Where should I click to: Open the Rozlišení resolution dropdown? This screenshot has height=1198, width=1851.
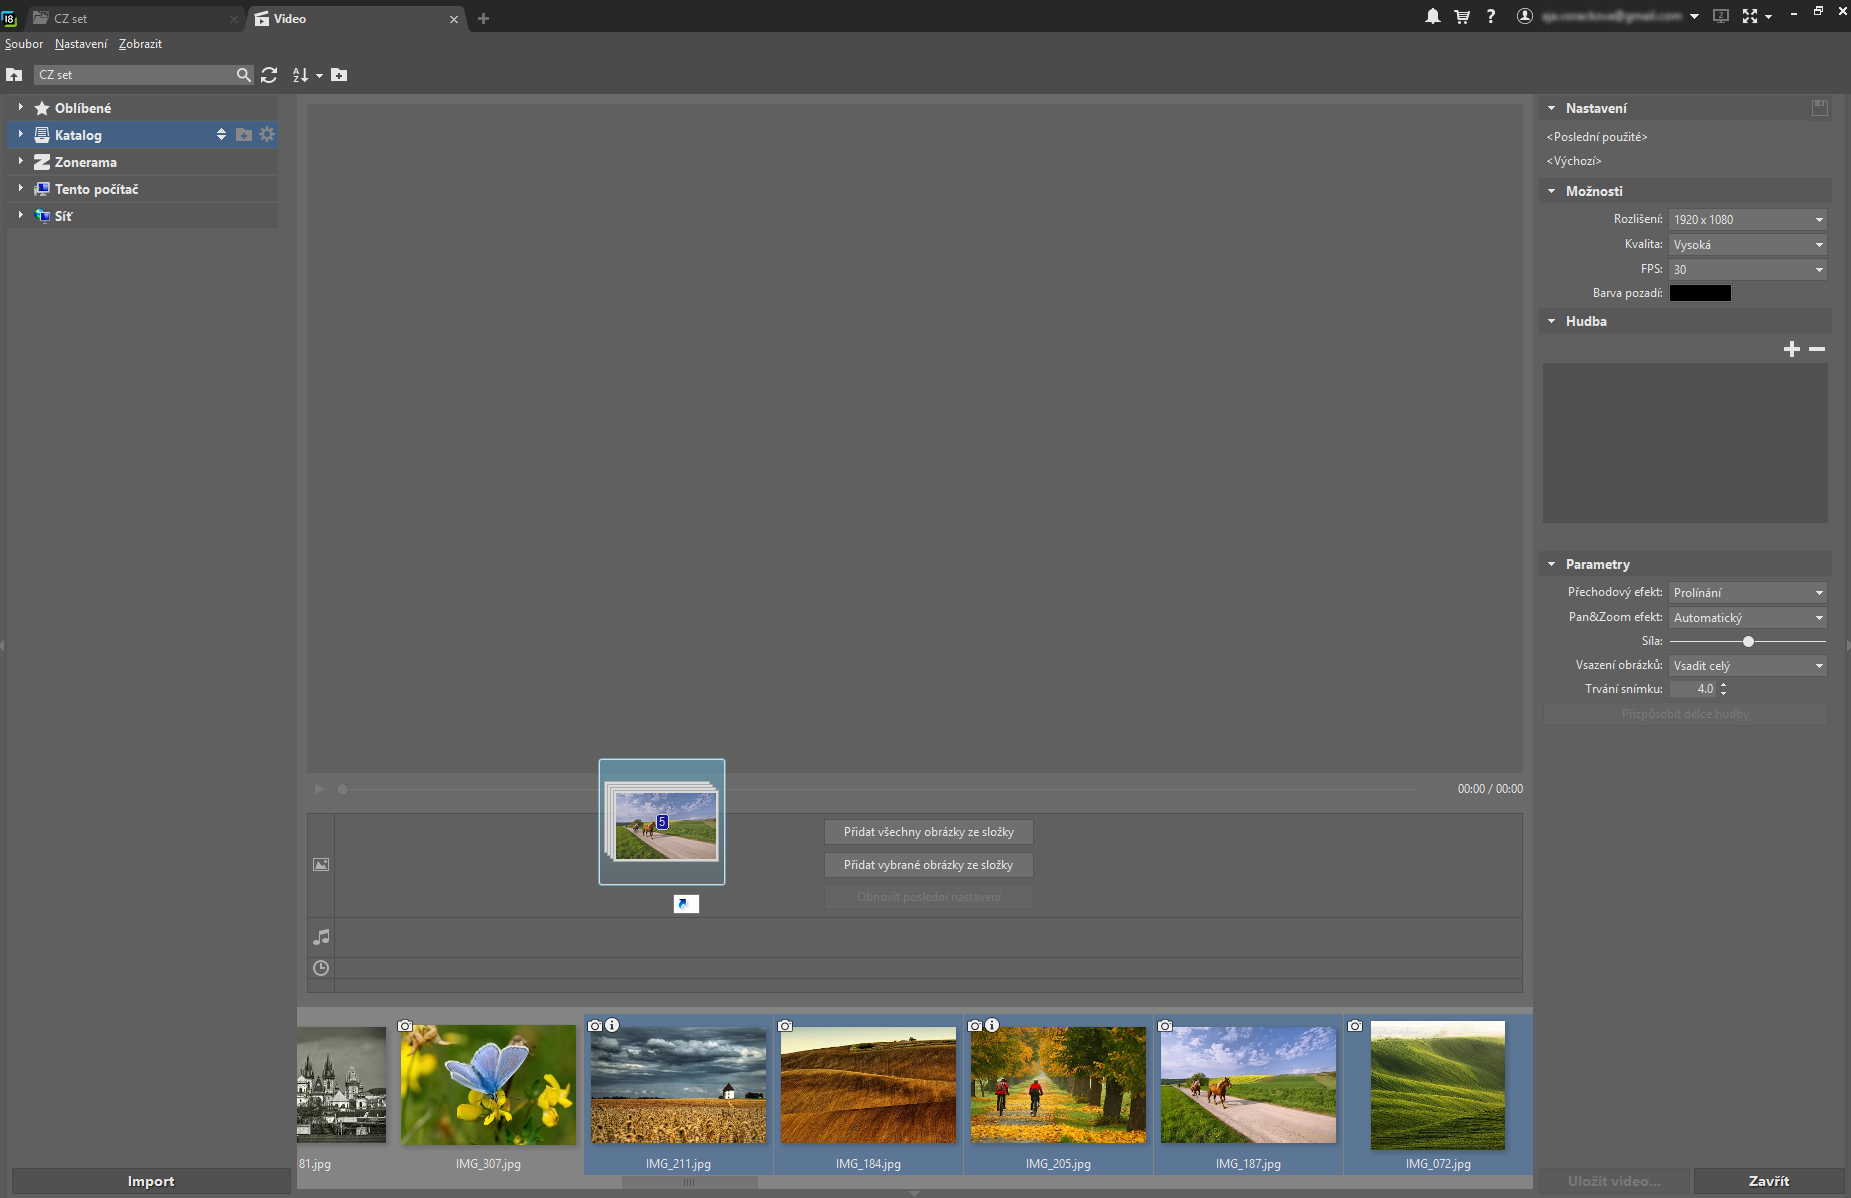tap(1747, 220)
